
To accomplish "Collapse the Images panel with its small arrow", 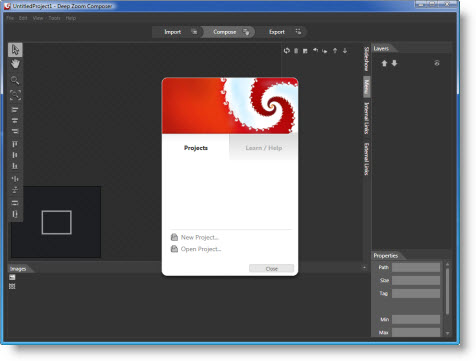I will (364, 267).
